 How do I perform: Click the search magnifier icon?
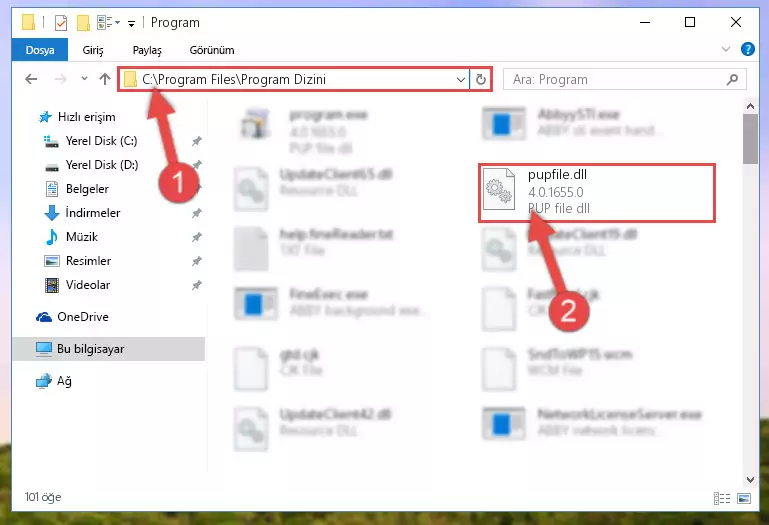[x=732, y=79]
